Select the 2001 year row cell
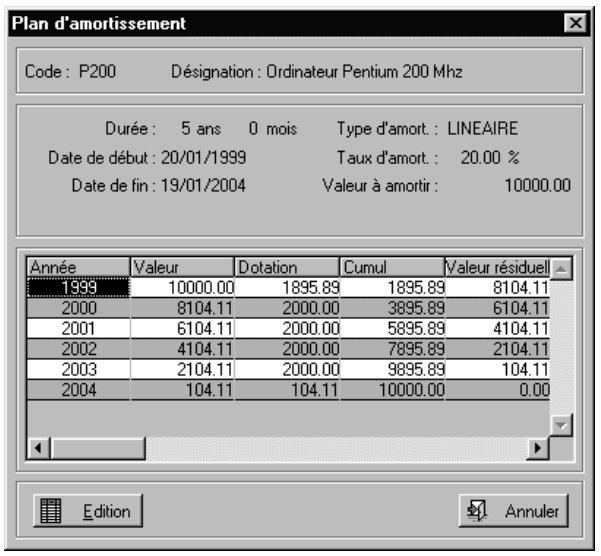This screenshot has width=601, height=556. coord(79,328)
